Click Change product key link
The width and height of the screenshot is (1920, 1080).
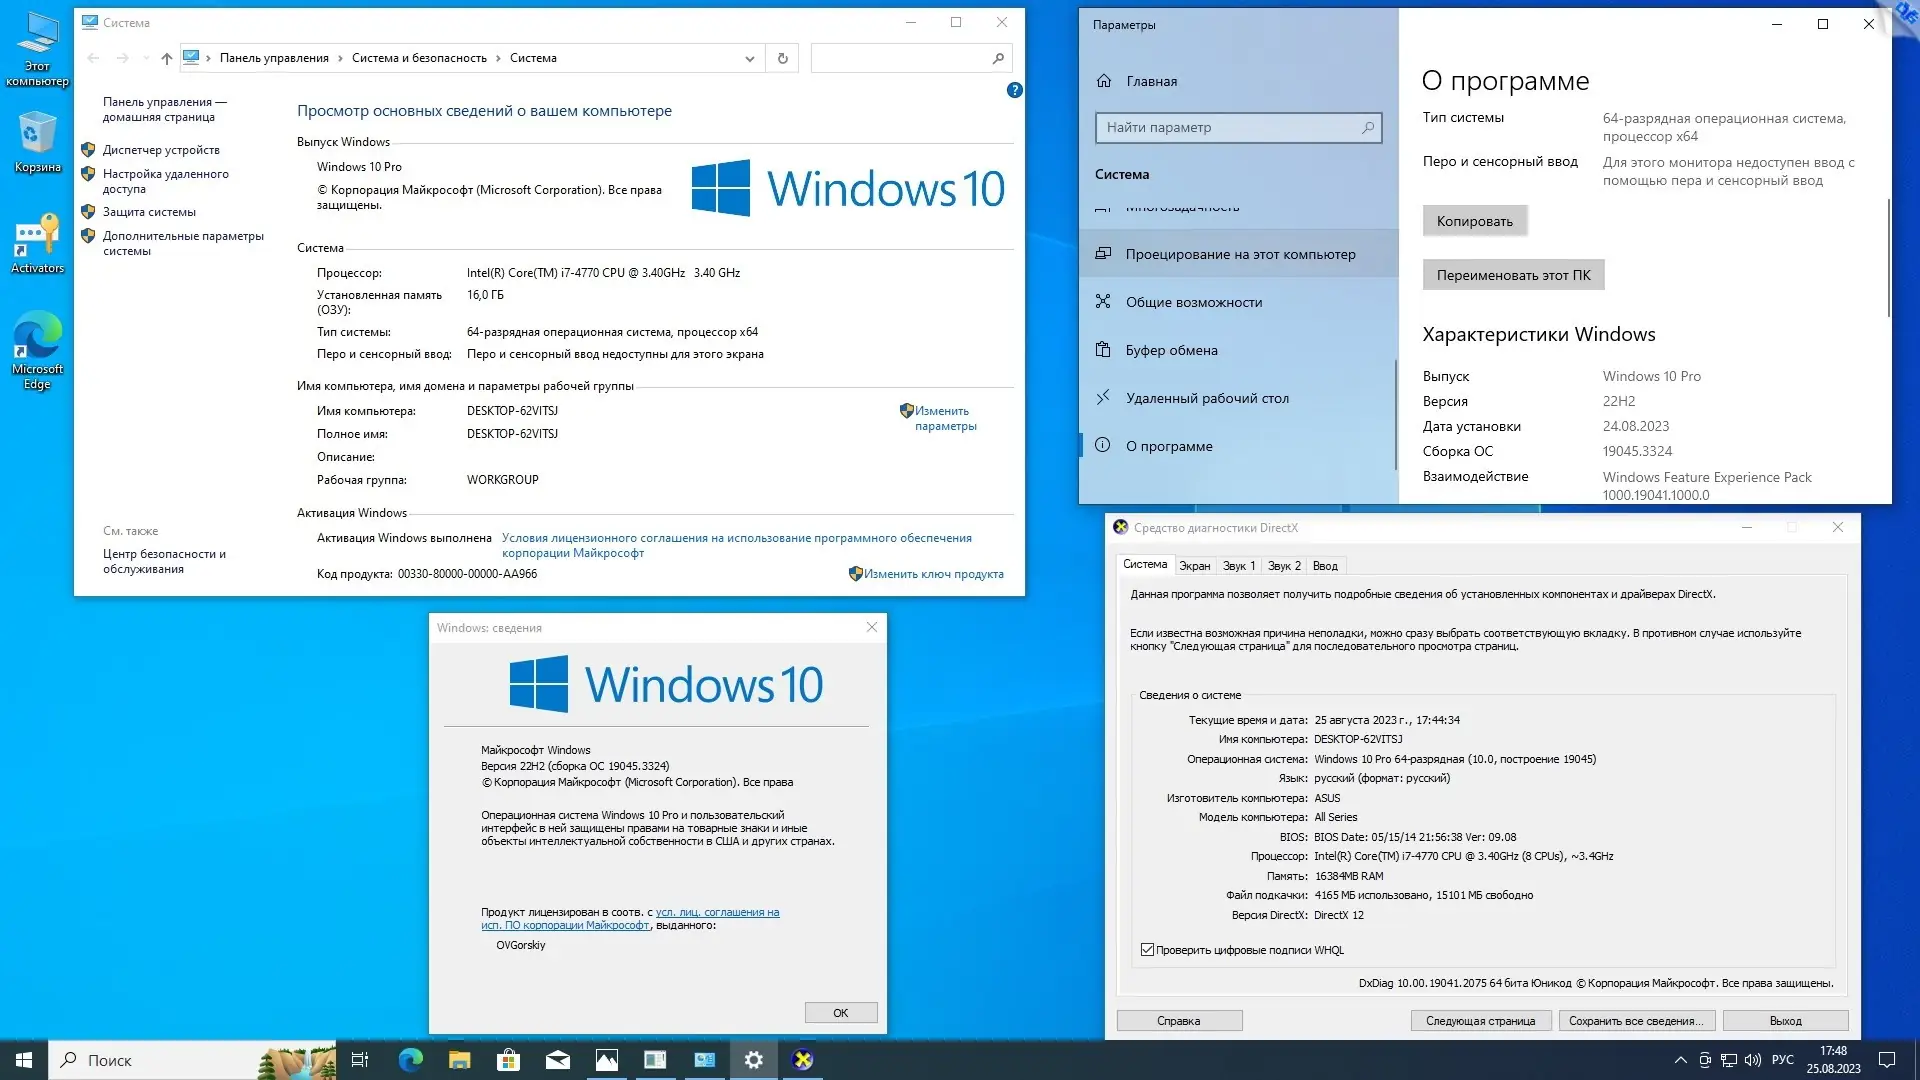pyautogui.click(x=933, y=574)
